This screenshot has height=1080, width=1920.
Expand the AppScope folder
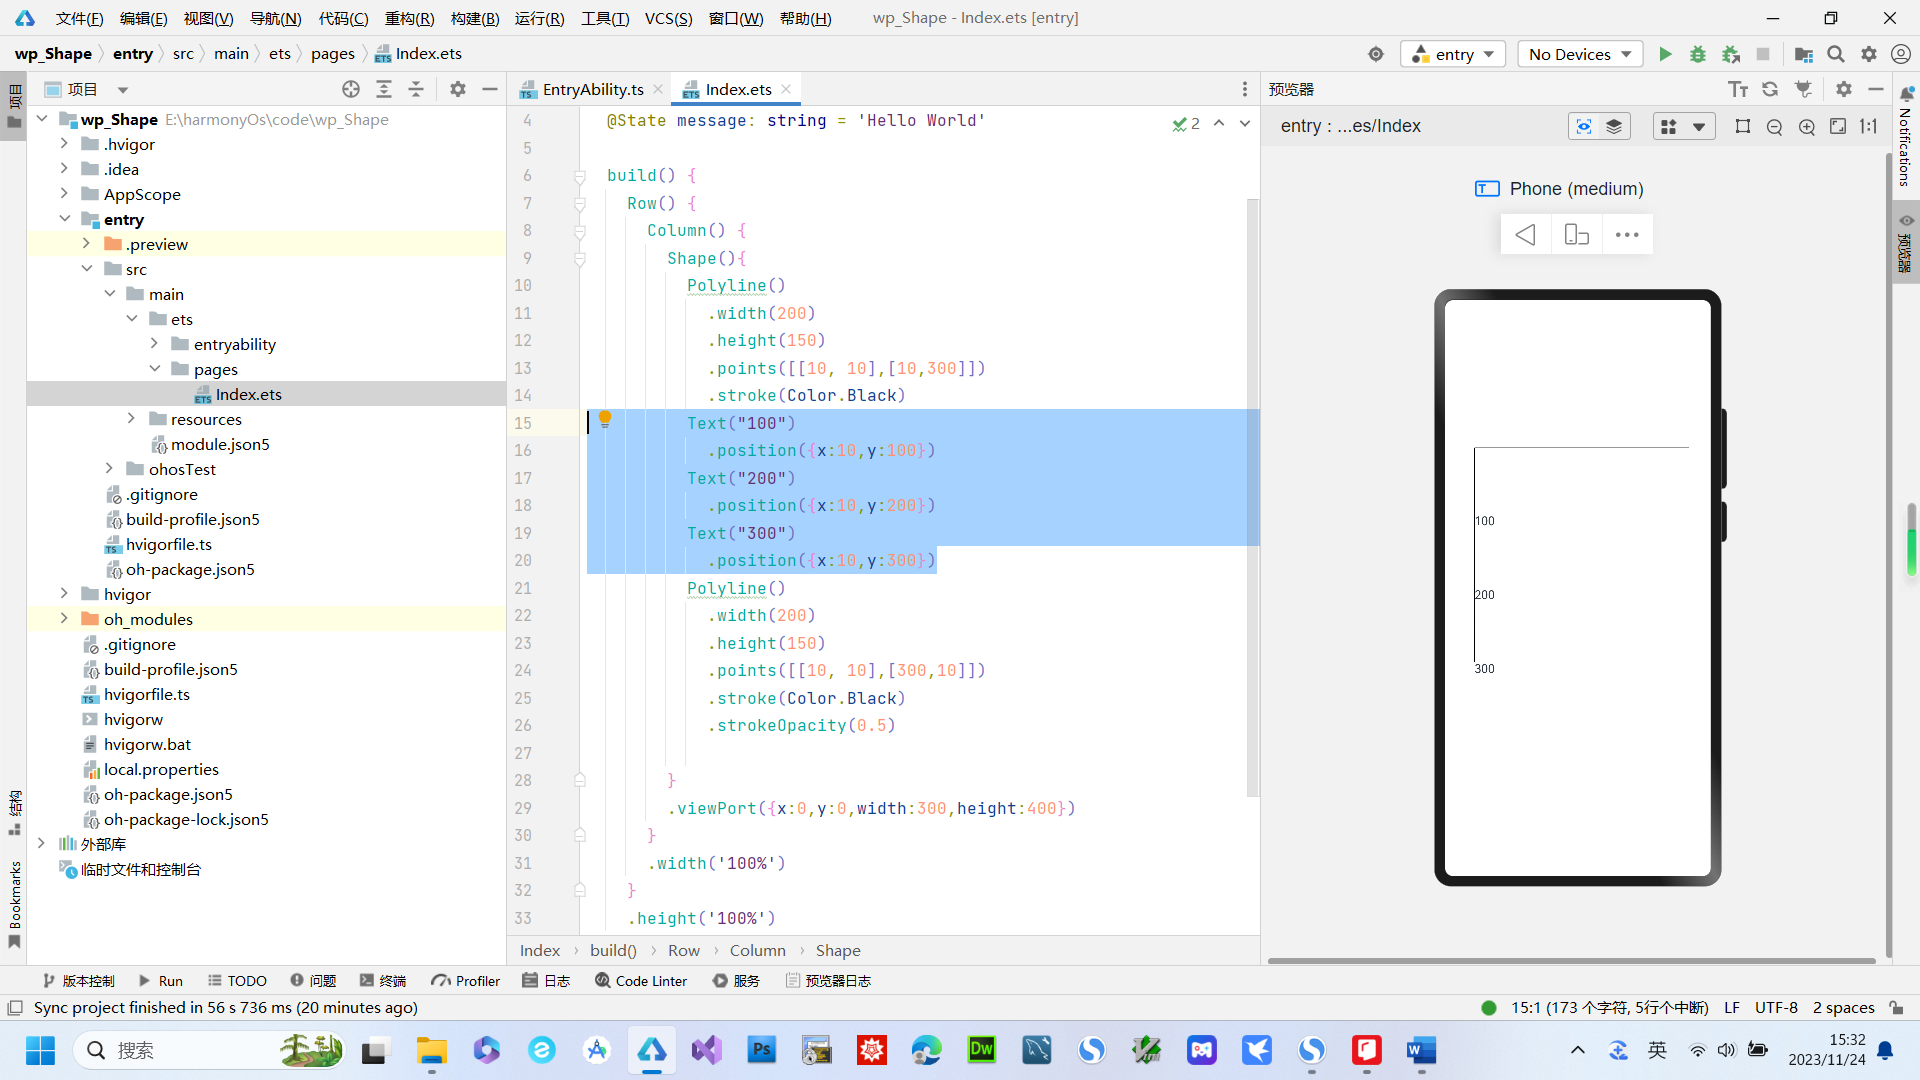[x=64, y=194]
